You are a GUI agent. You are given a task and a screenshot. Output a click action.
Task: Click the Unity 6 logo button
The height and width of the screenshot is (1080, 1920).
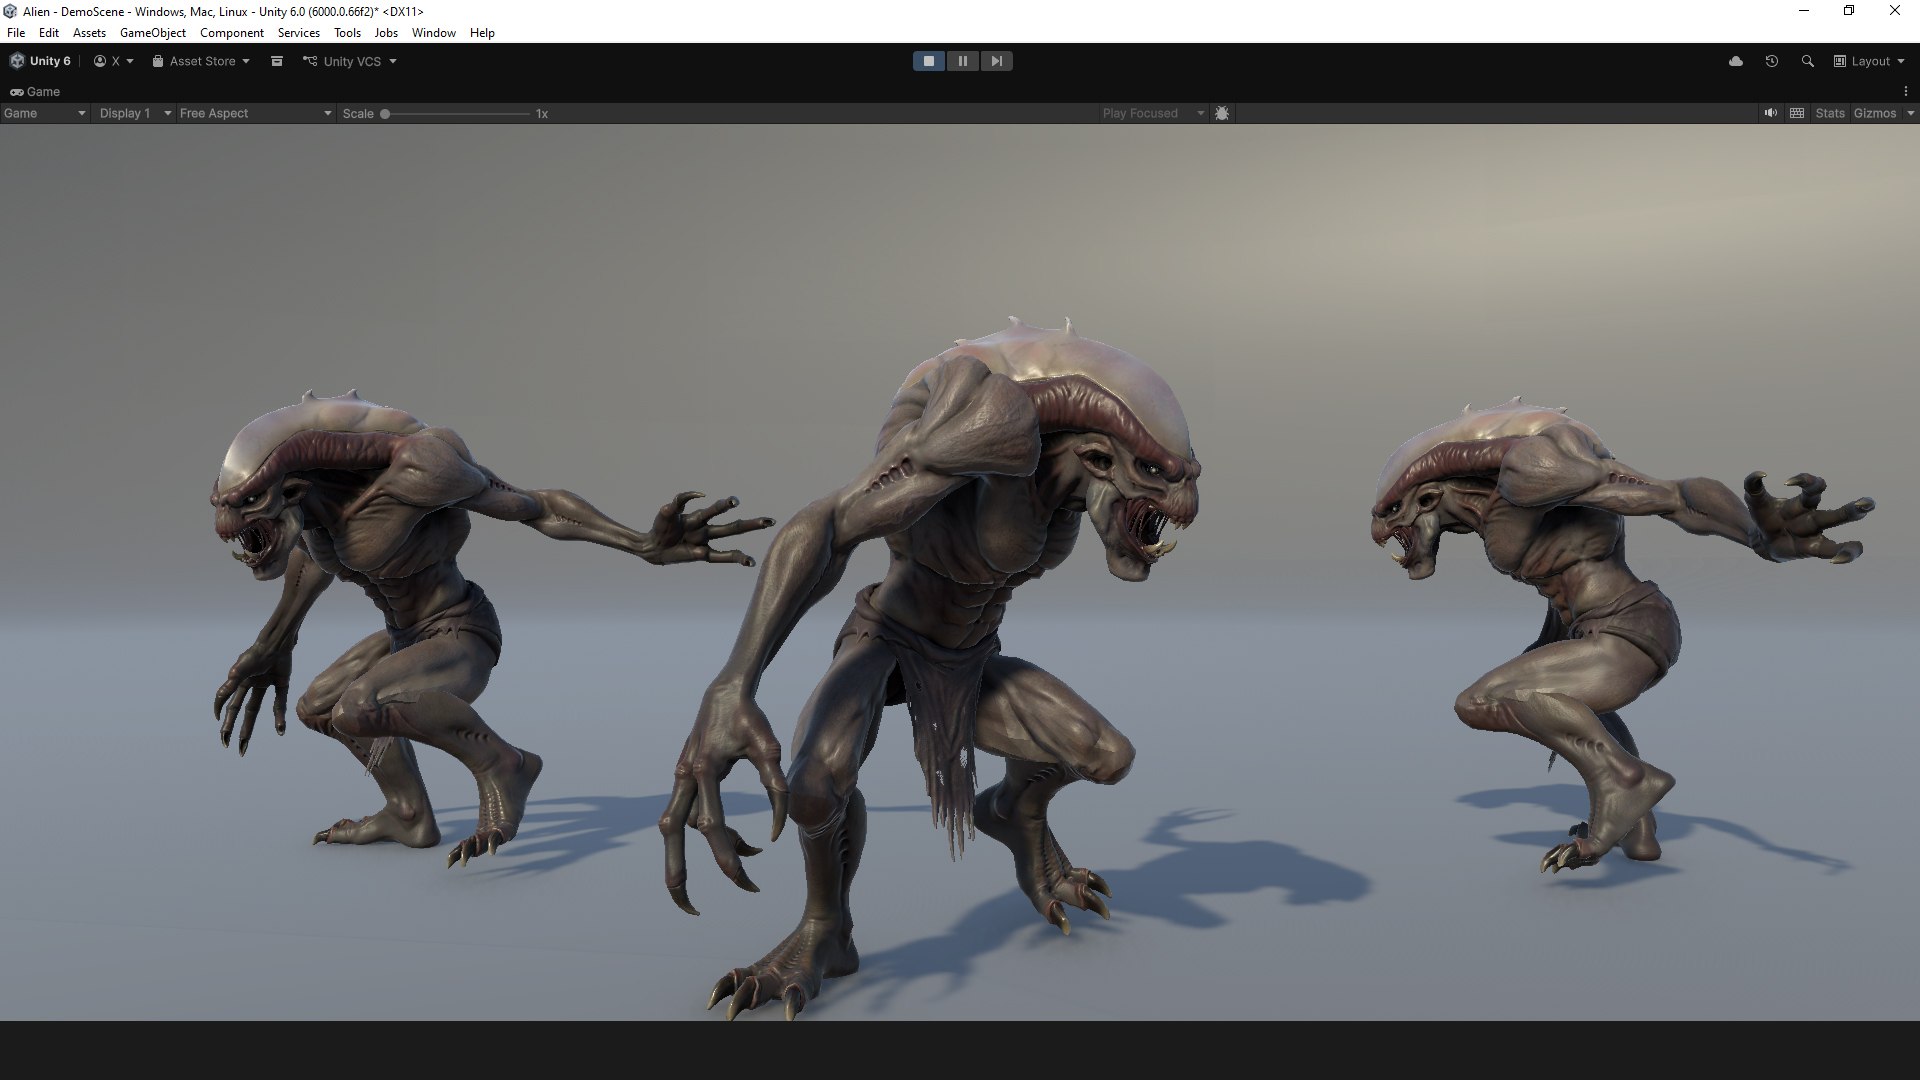tap(40, 61)
